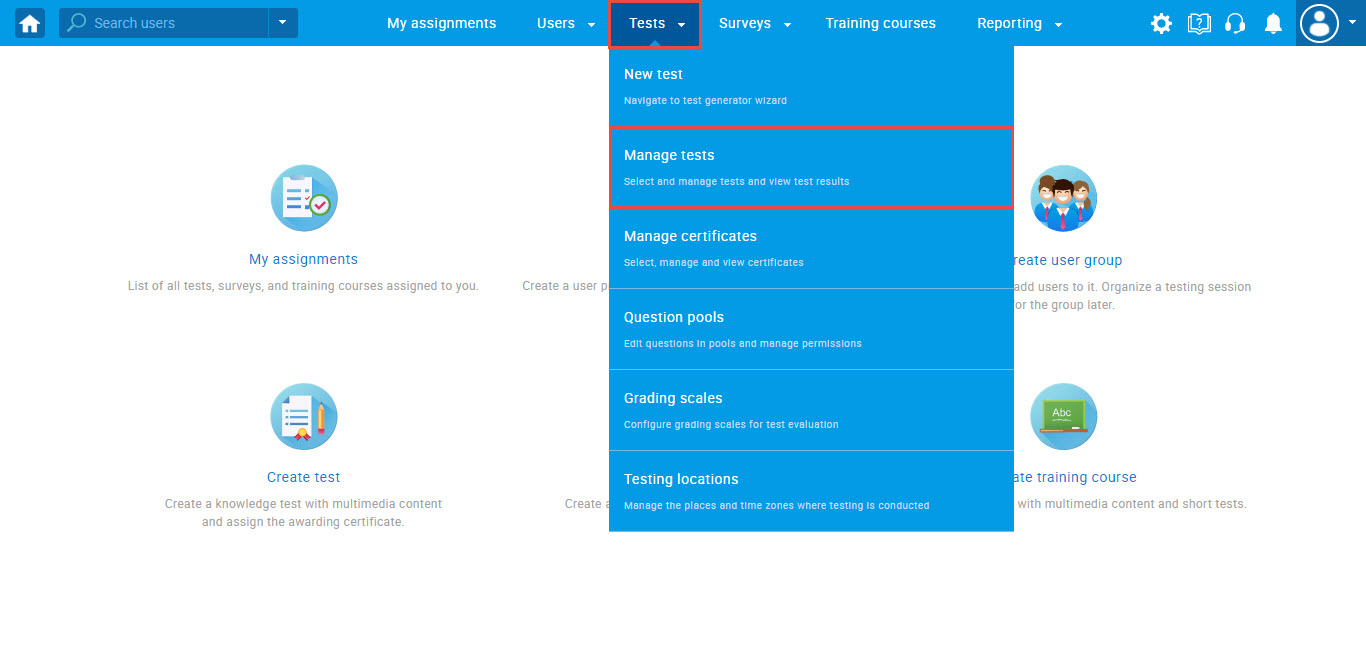
Task: Choose New test menu entry
Action: click(x=811, y=86)
